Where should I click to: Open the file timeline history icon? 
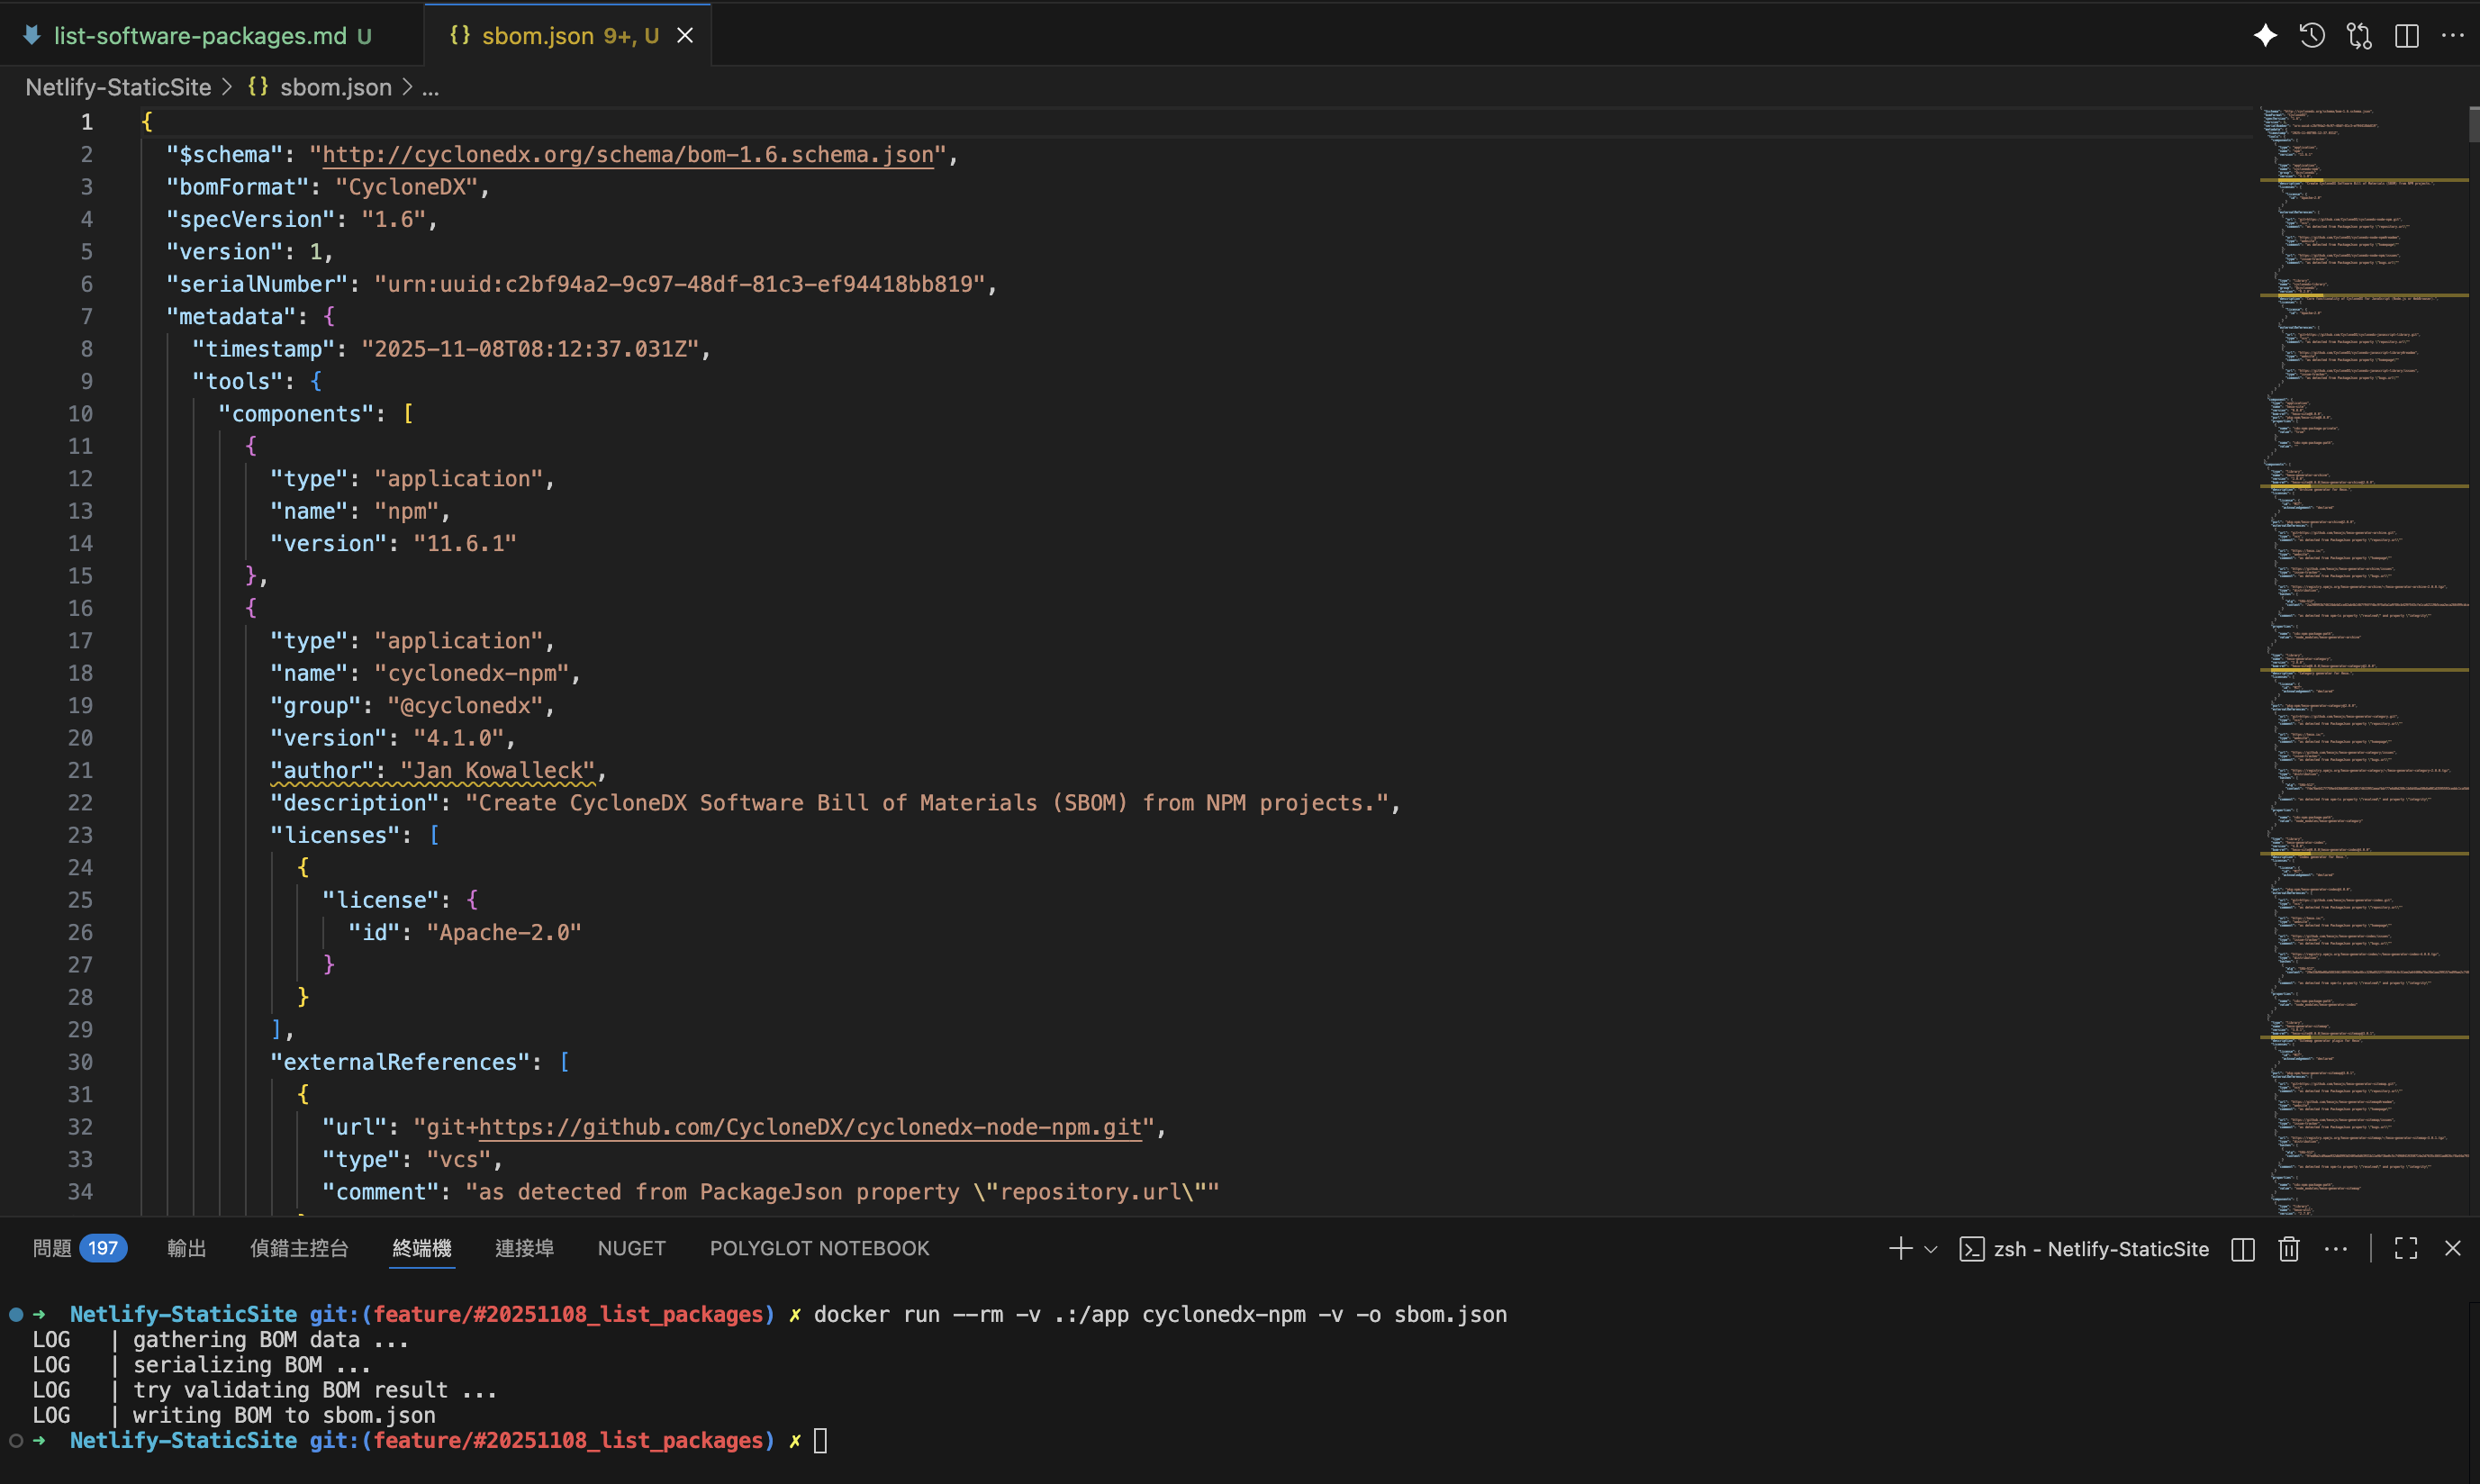pos(2312,36)
